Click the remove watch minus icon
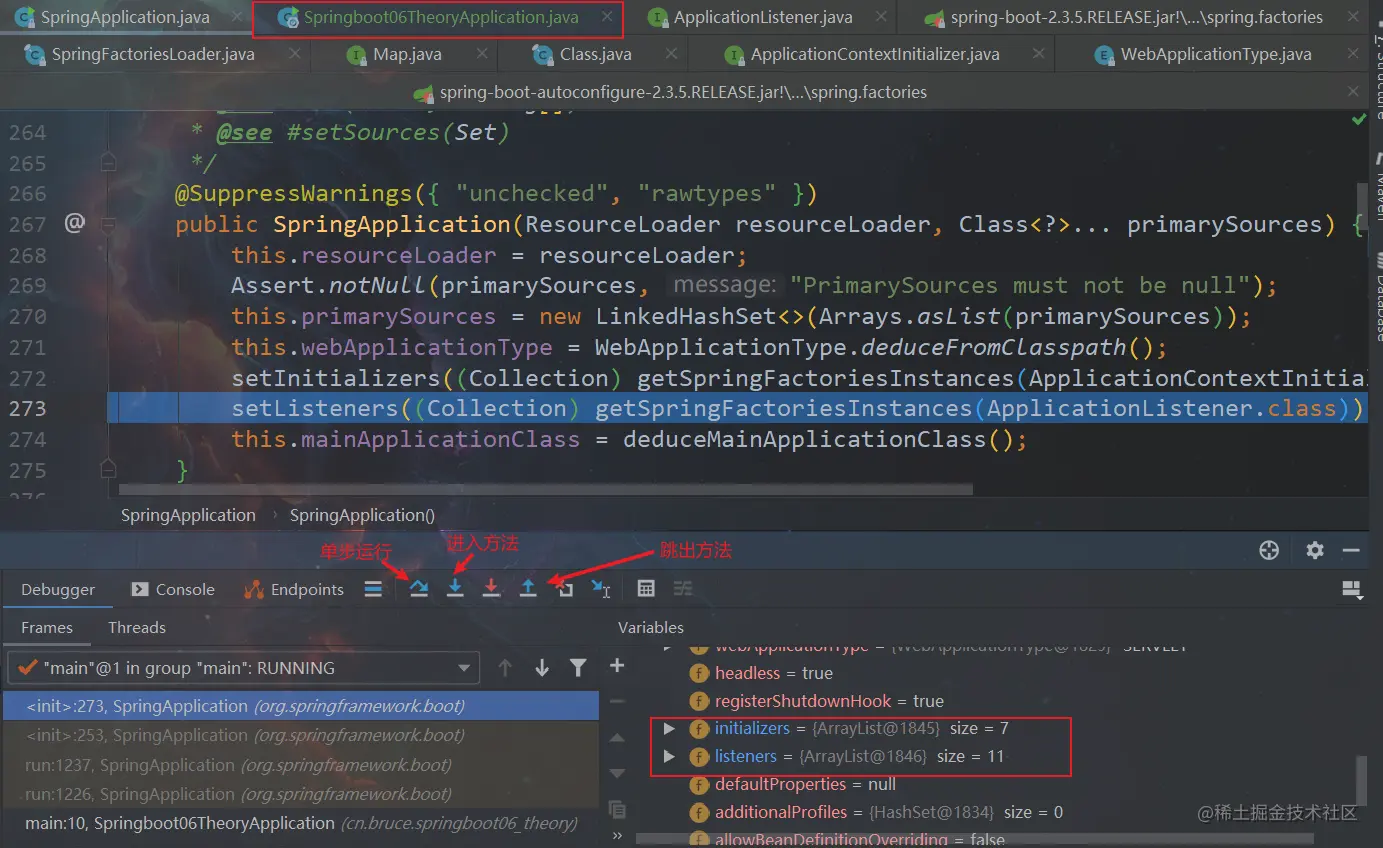Screen dimensions: 1383x848 click(x=617, y=702)
